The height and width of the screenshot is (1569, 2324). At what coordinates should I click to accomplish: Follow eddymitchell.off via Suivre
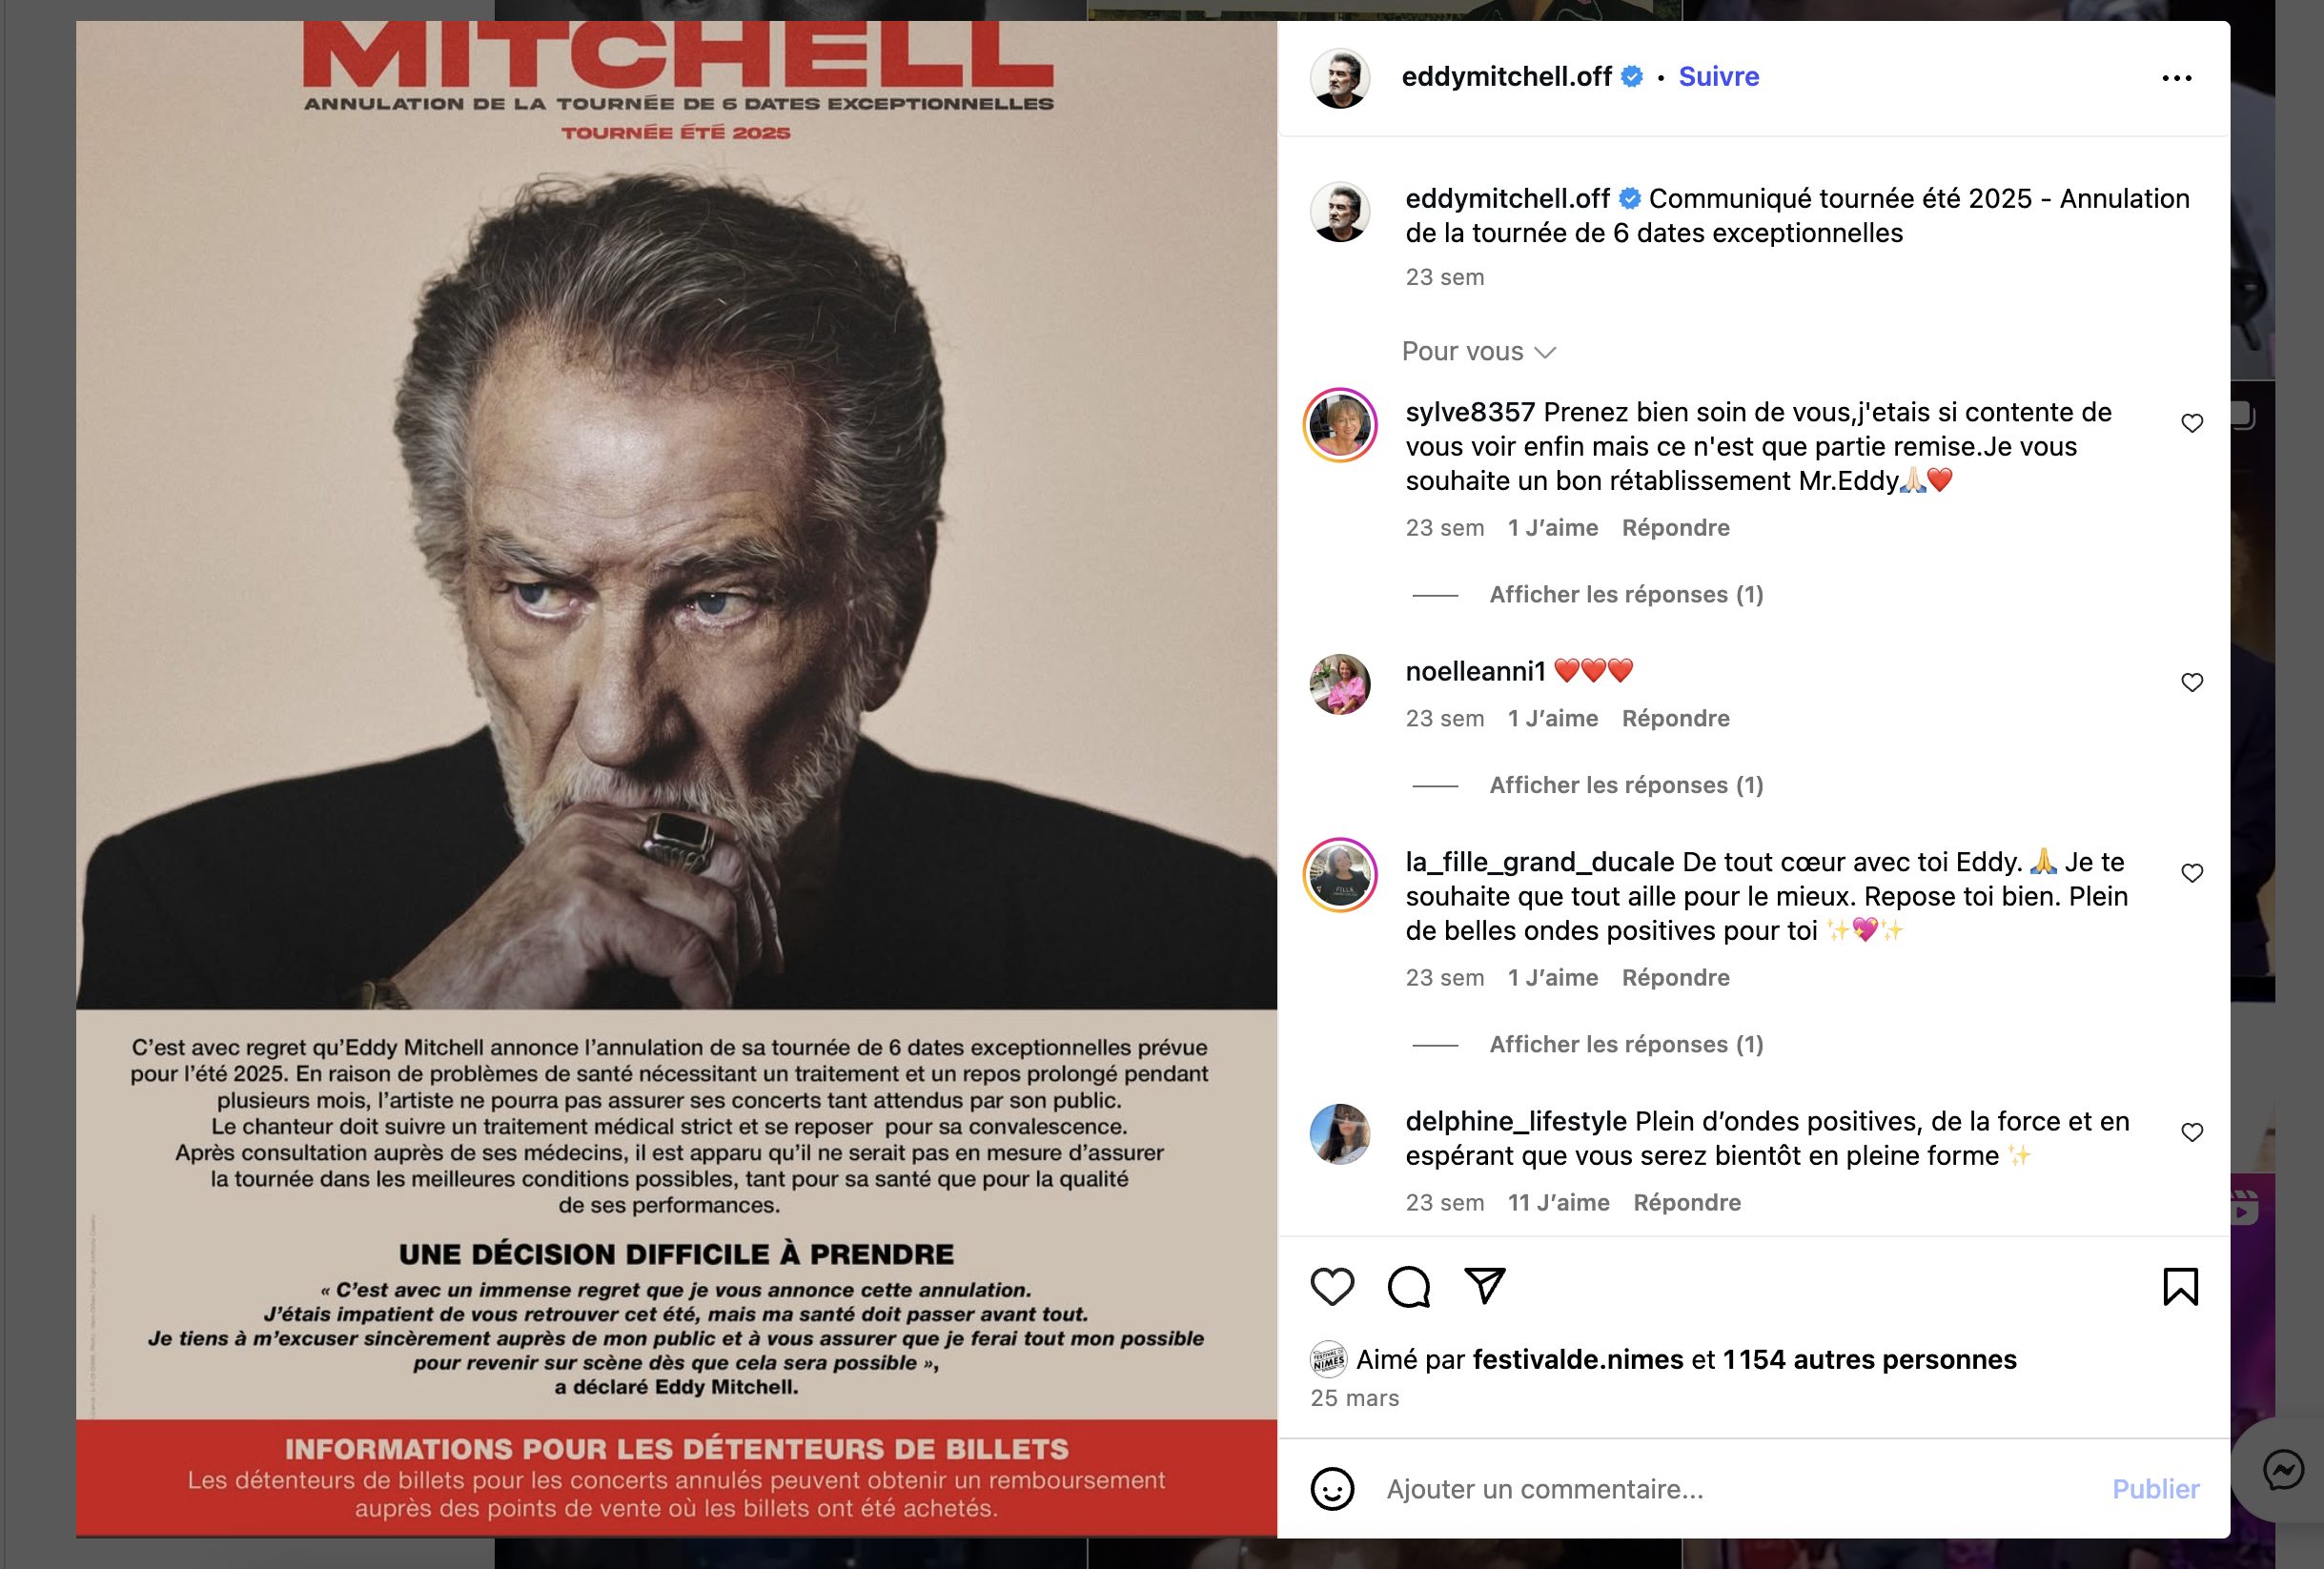(x=1718, y=77)
